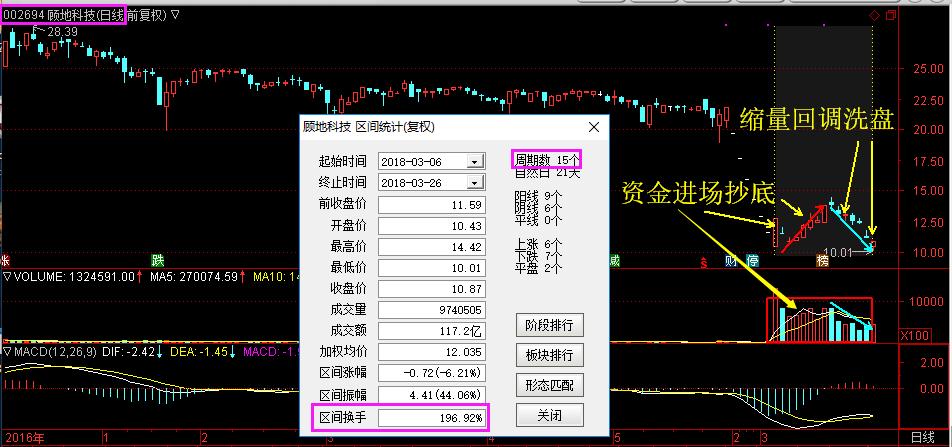The height and width of the screenshot is (447, 952).
Task: Click the 前收盘价 value field 11.59
Action: [432, 205]
